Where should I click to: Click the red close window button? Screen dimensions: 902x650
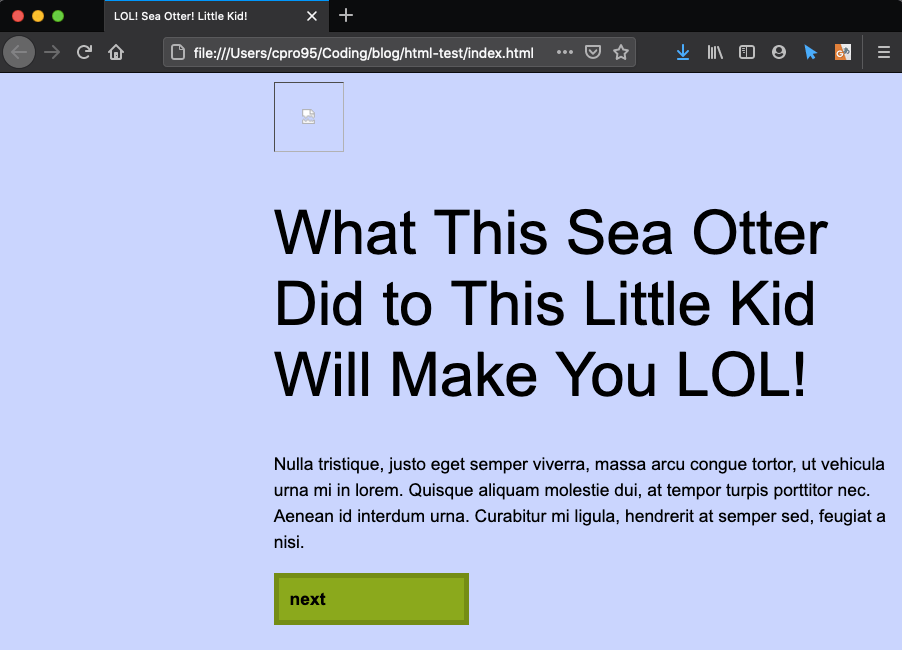point(18,16)
